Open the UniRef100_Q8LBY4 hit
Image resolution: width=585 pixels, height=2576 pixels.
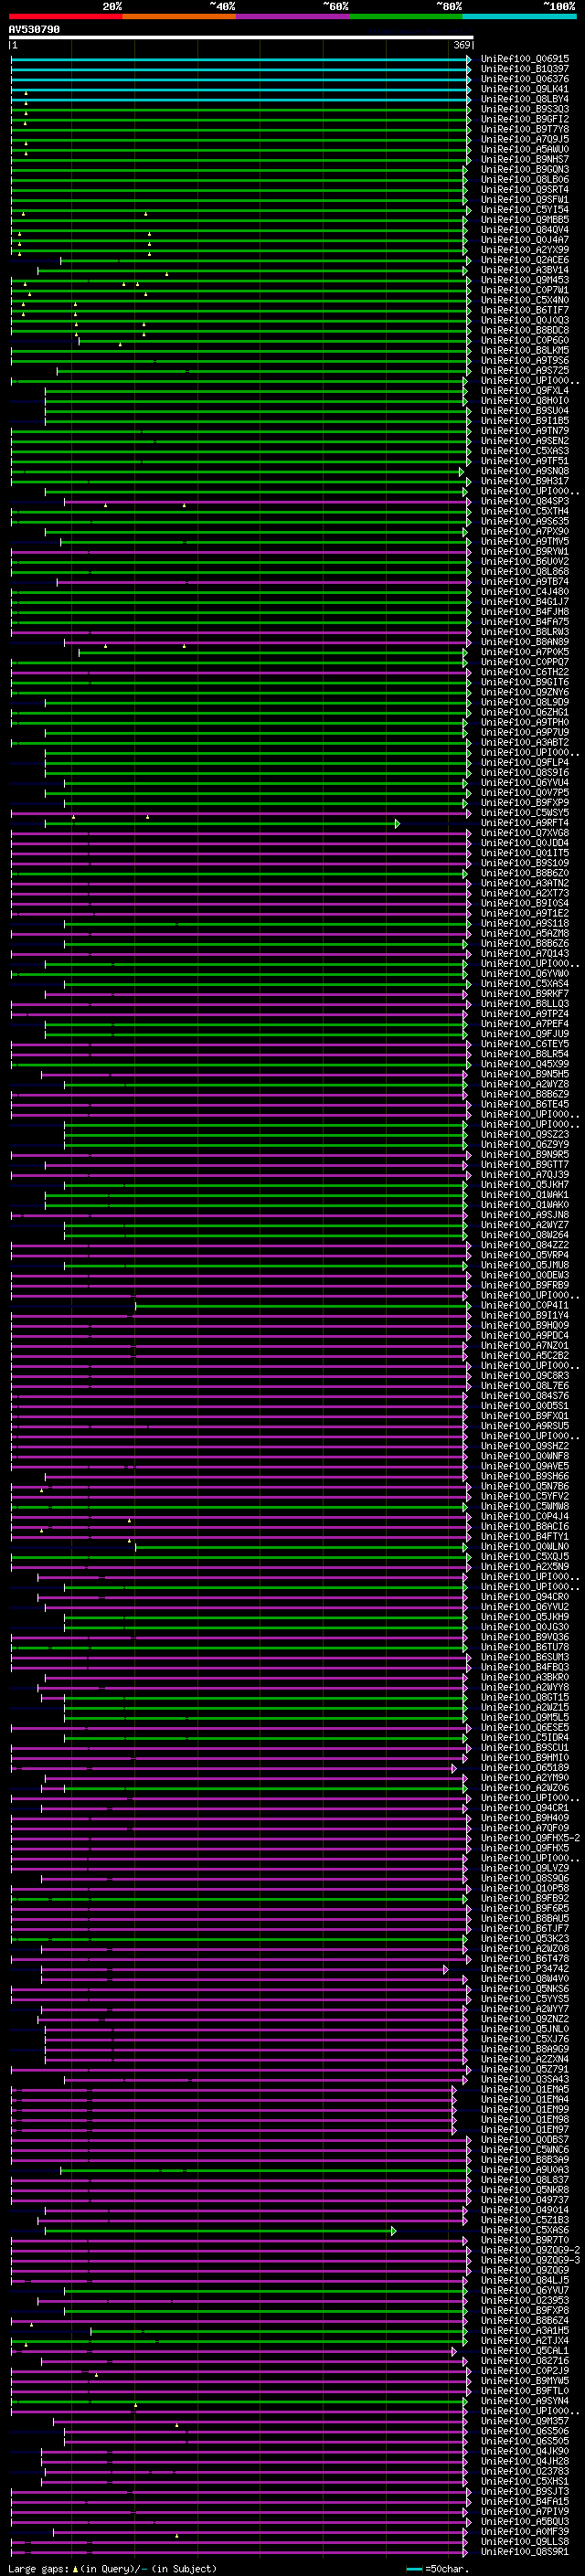524,99
